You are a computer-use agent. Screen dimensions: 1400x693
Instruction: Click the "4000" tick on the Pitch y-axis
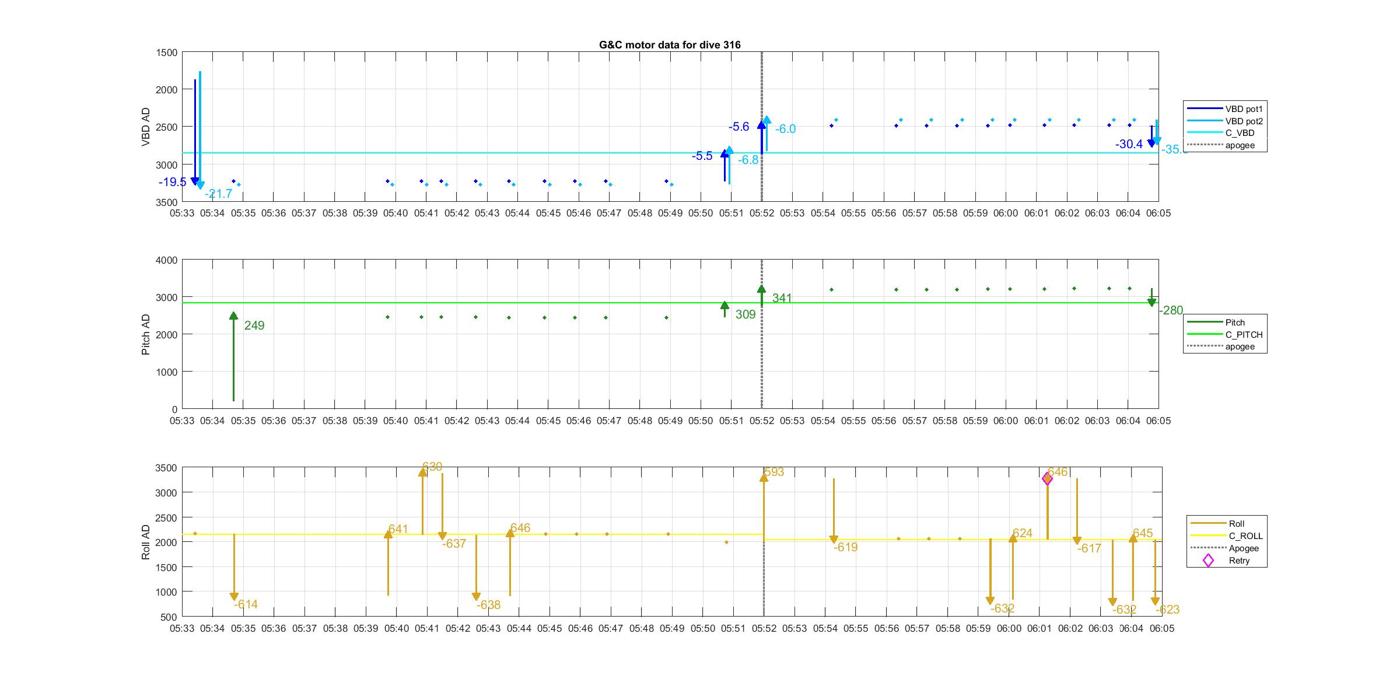pyautogui.click(x=167, y=260)
